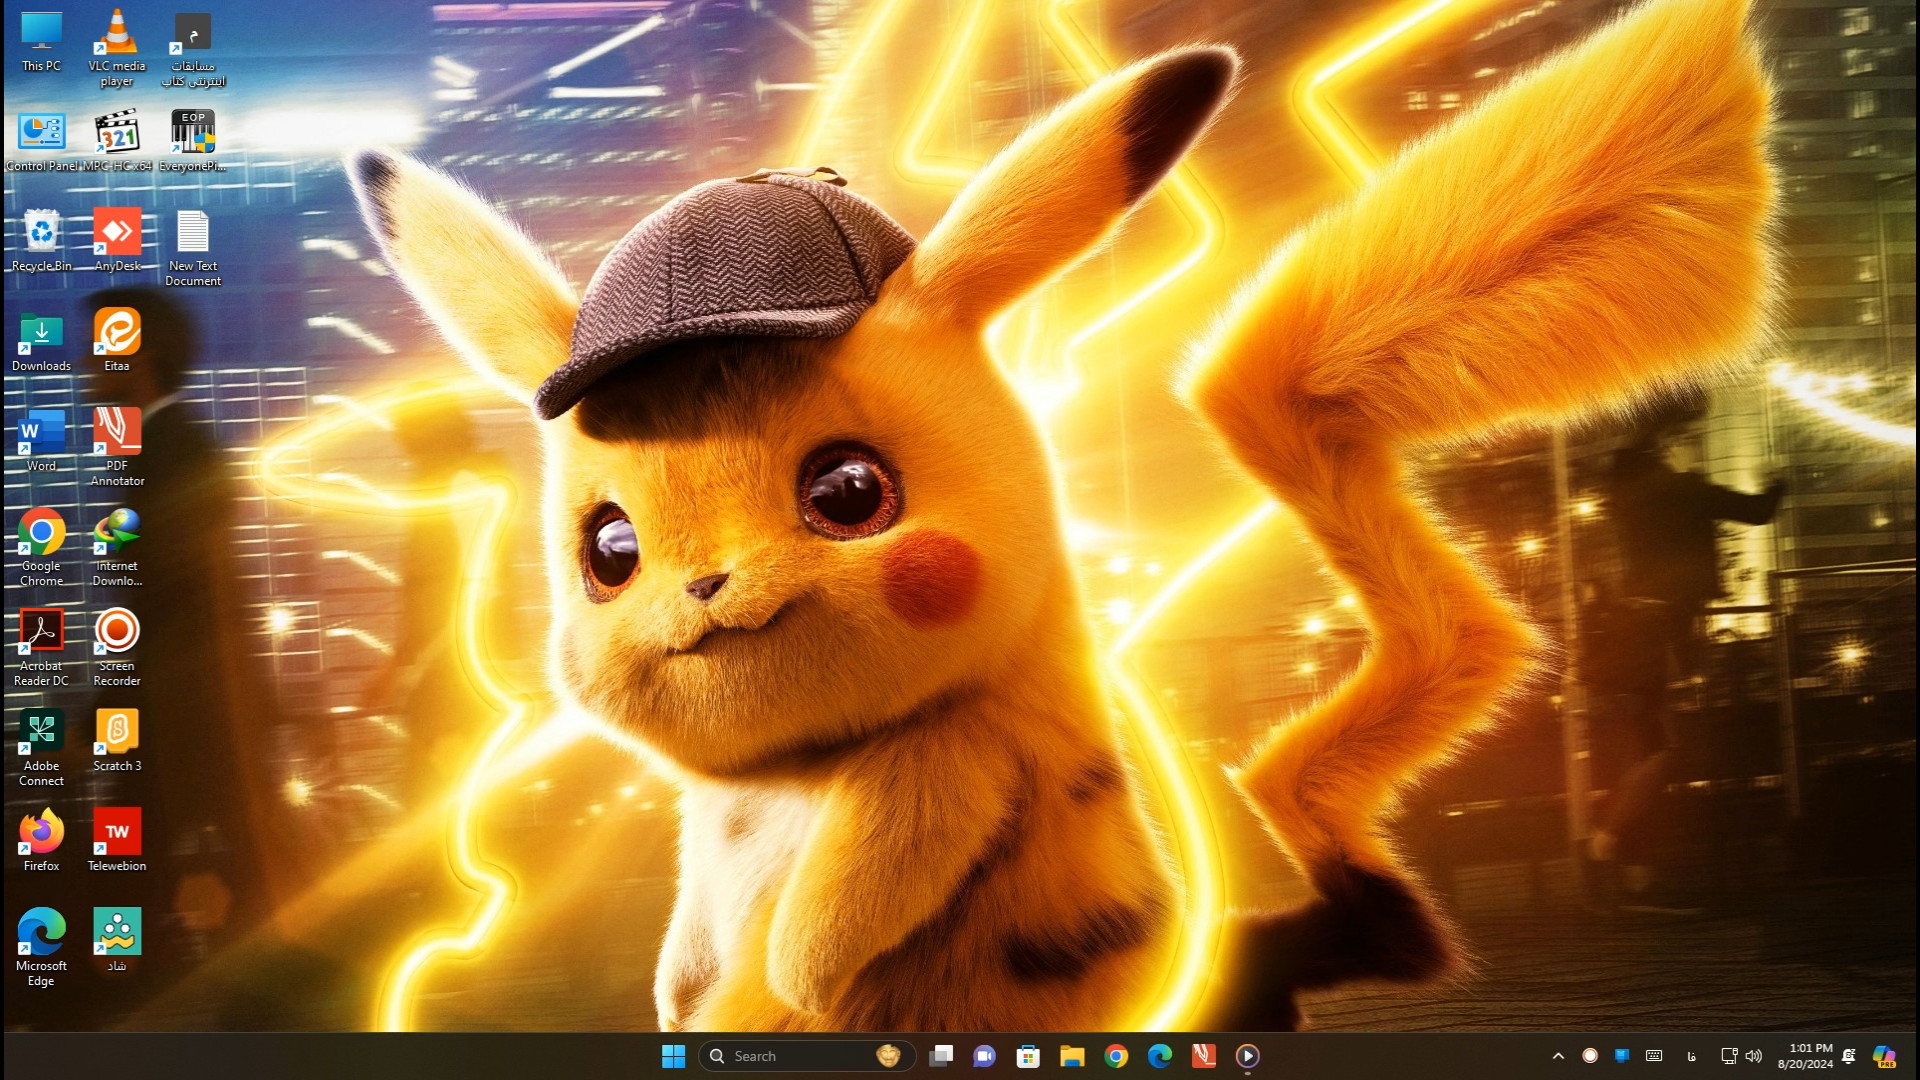Select the Screen Recorder desktop shortcut
Screen dimensions: 1920x1080
[x=117, y=648]
